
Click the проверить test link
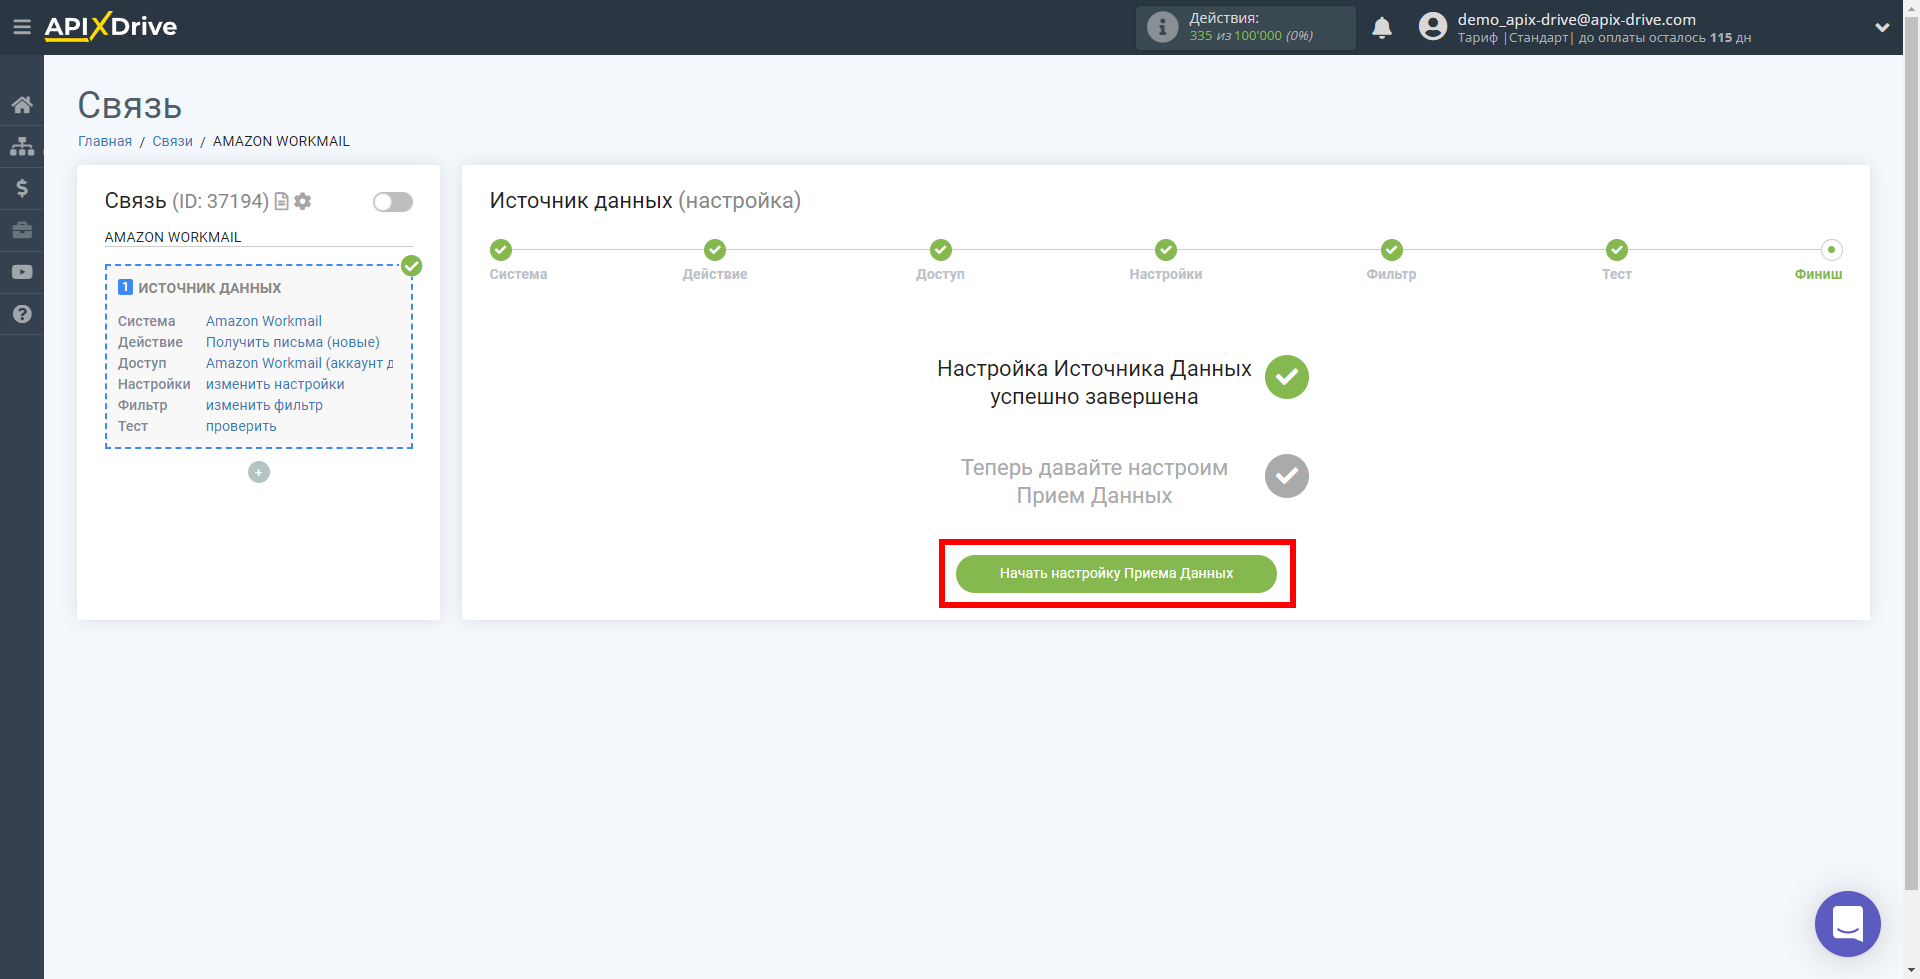click(x=241, y=426)
